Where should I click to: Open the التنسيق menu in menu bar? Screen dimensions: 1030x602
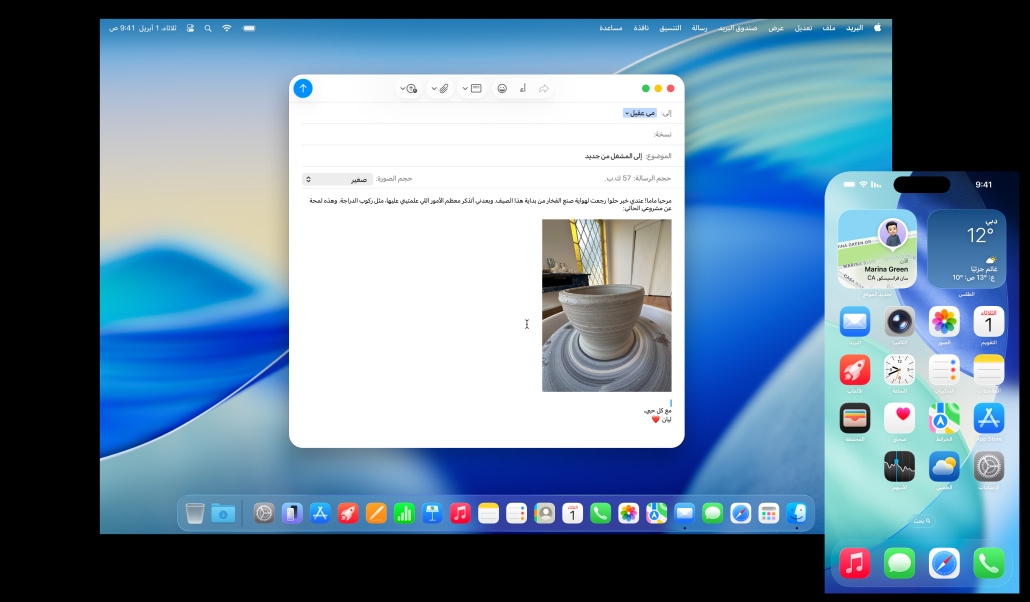(x=669, y=28)
